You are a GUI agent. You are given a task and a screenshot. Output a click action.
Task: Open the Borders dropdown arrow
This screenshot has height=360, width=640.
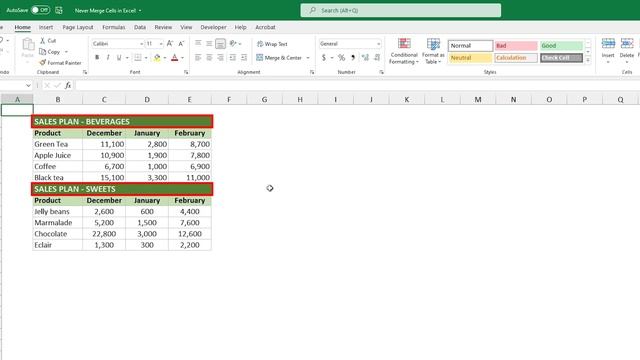[146, 58]
